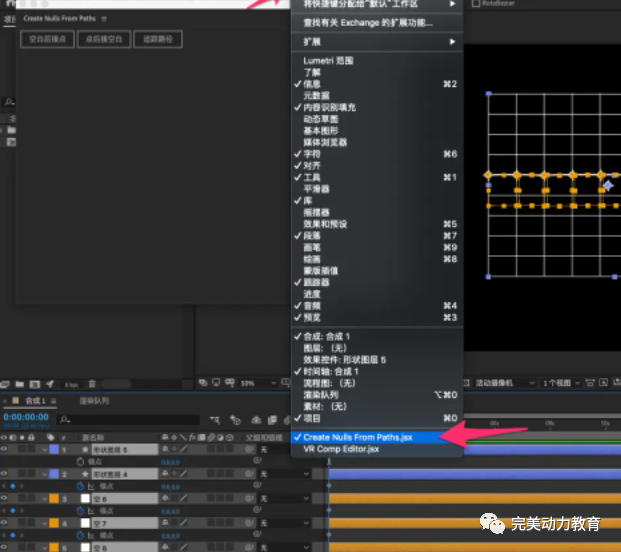Viewport: 621px width, 552px height.
Task: Click 查找有关 Exchange 的扩展功能 menu item
Action: 377,23
